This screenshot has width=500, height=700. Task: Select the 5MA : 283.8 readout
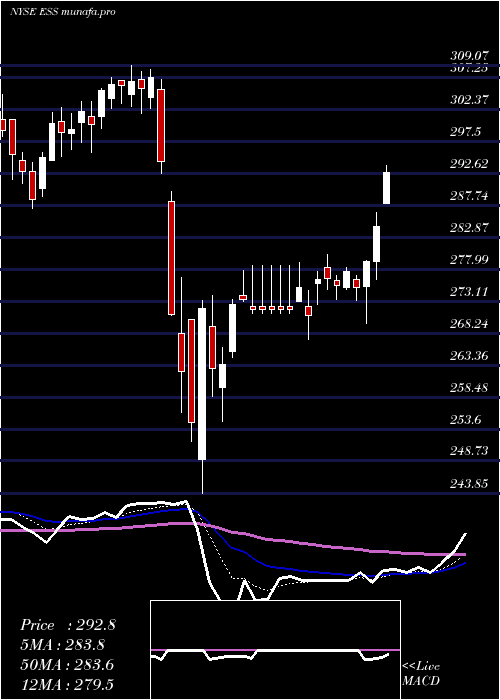pyautogui.click(x=66, y=645)
